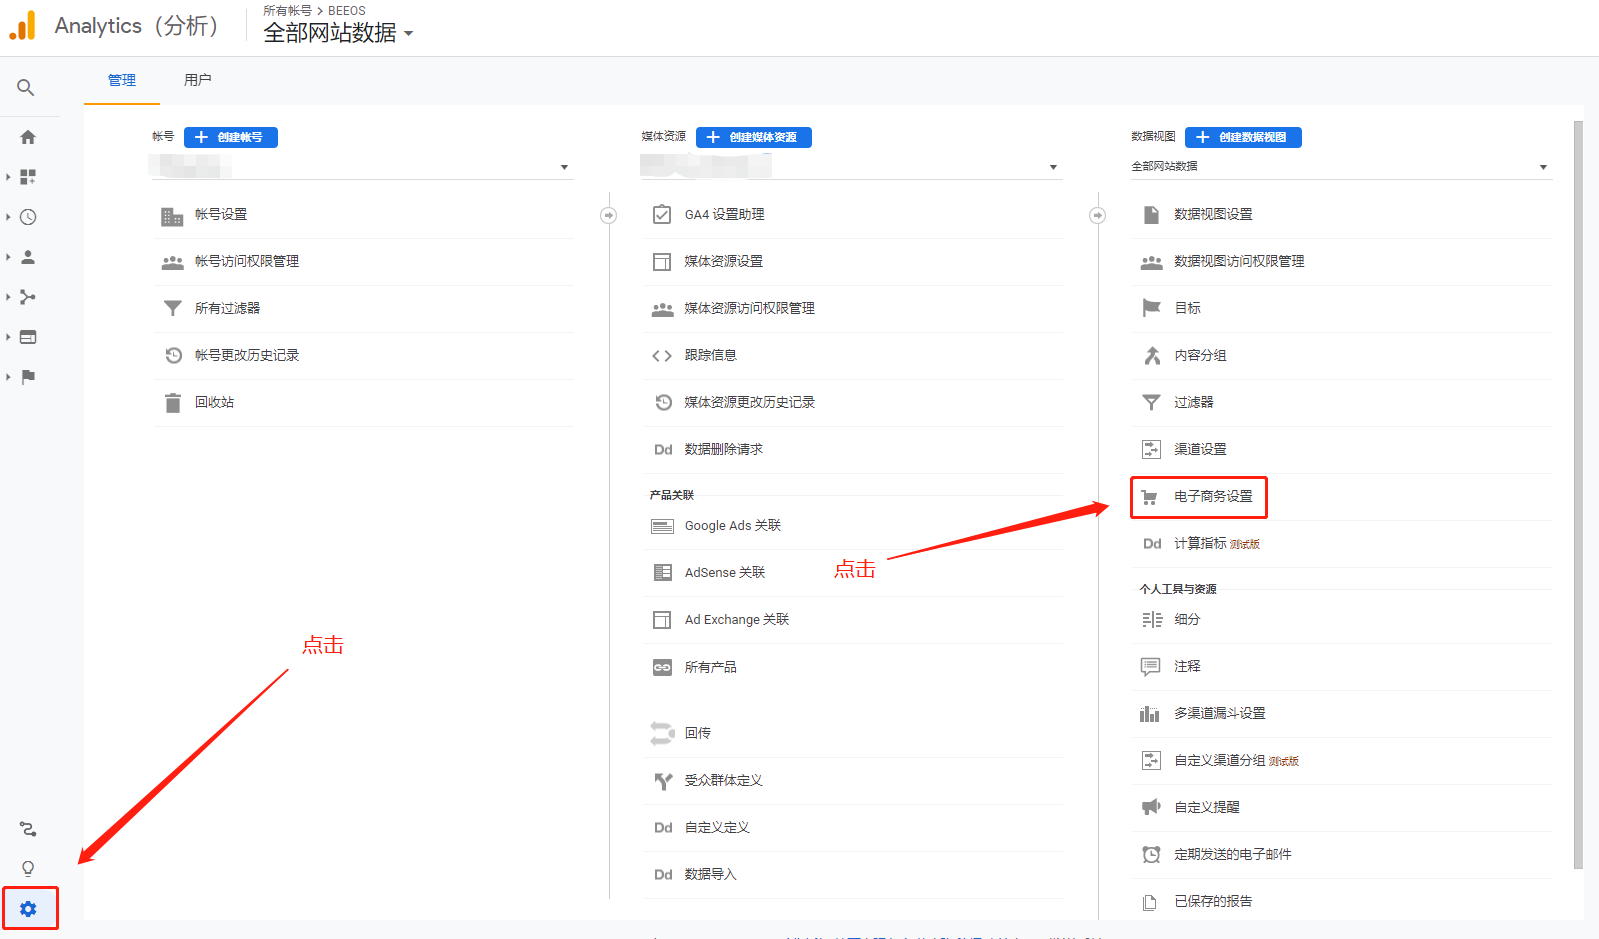Click the Discover lightbulb icon

click(28, 868)
